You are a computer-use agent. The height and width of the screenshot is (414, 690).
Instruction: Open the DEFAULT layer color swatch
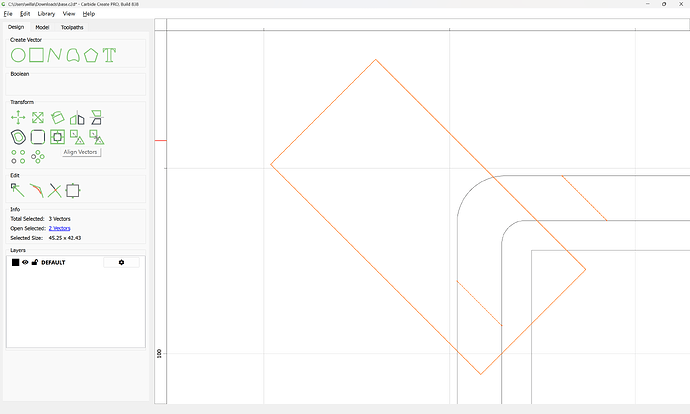[x=15, y=262]
